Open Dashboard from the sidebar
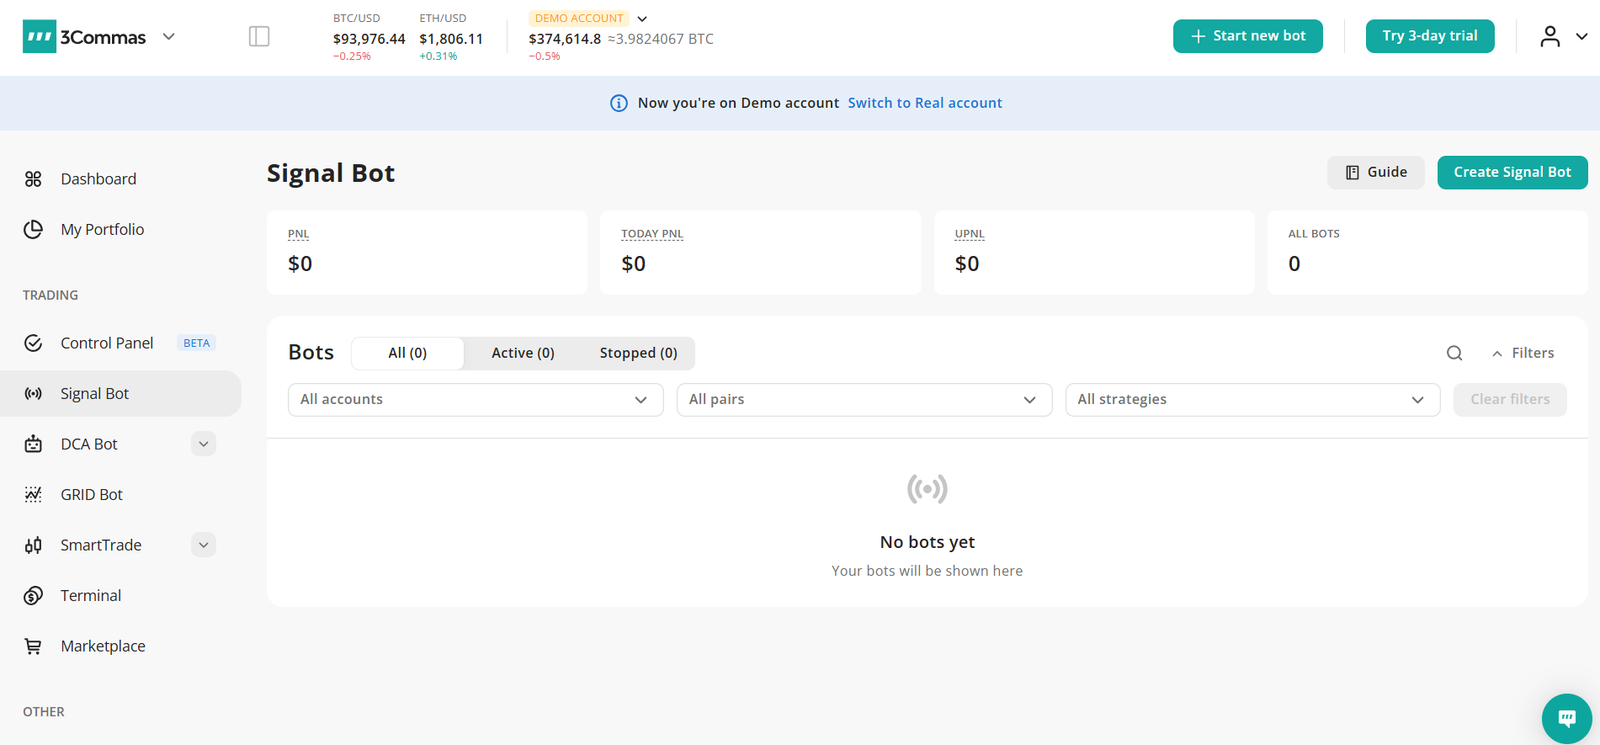This screenshot has width=1600, height=745. (x=98, y=179)
